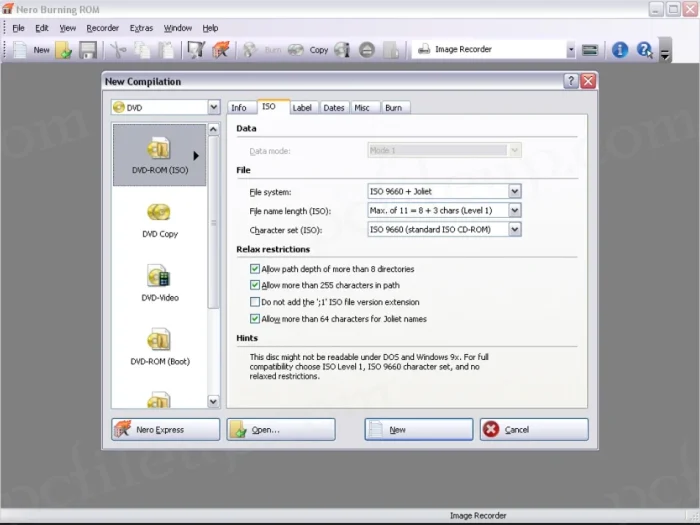Click the blue Info circle toolbar icon

pos(620,50)
